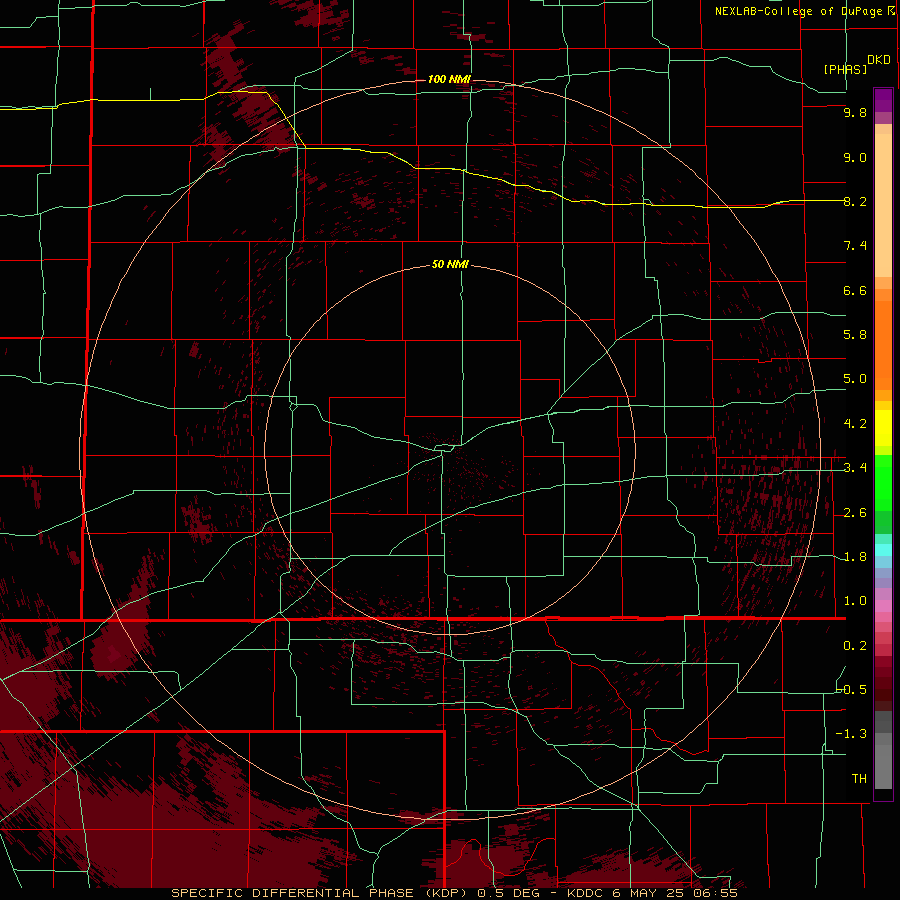Click the 5.0 value on the color scale
This screenshot has width=900, height=900.
point(855,379)
